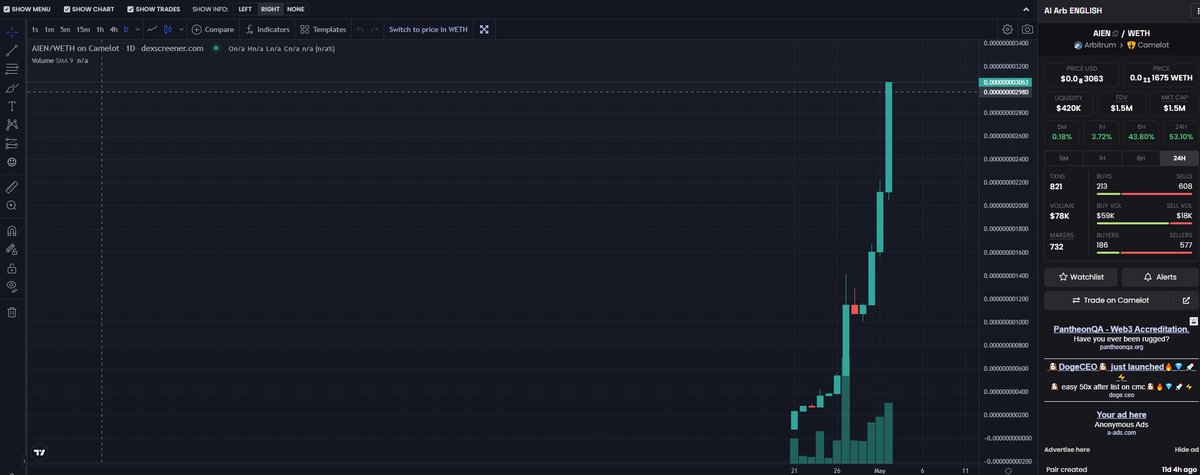1200x475 pixels.
Task: Open the Templates menu
Action: tap(324, 30)
